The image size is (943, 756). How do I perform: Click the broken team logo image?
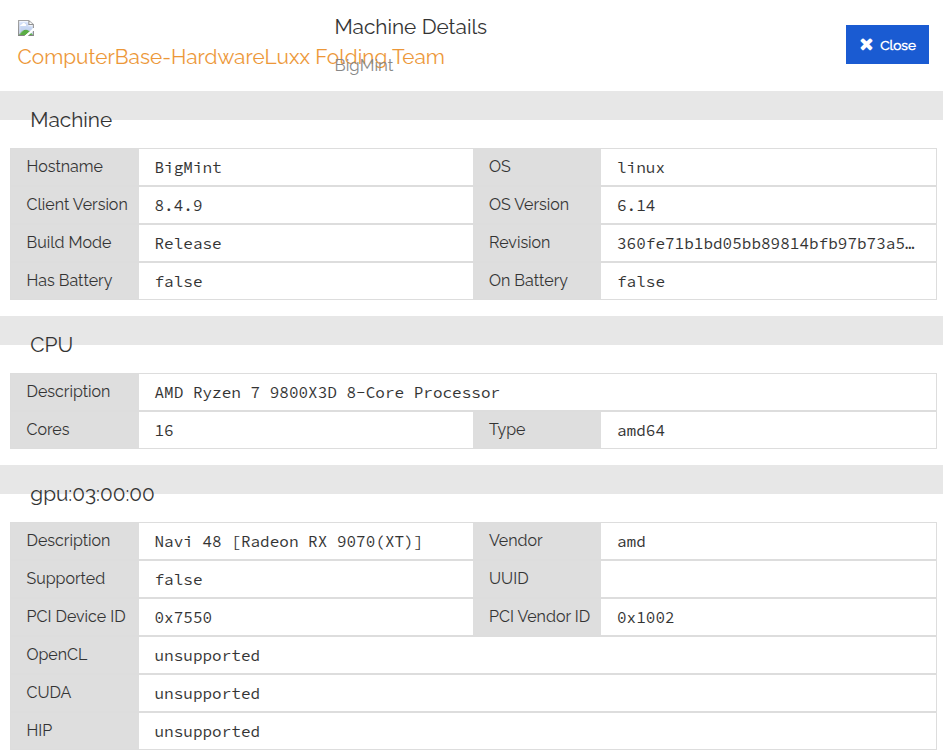pyautogui.click(x=26, y=28)
